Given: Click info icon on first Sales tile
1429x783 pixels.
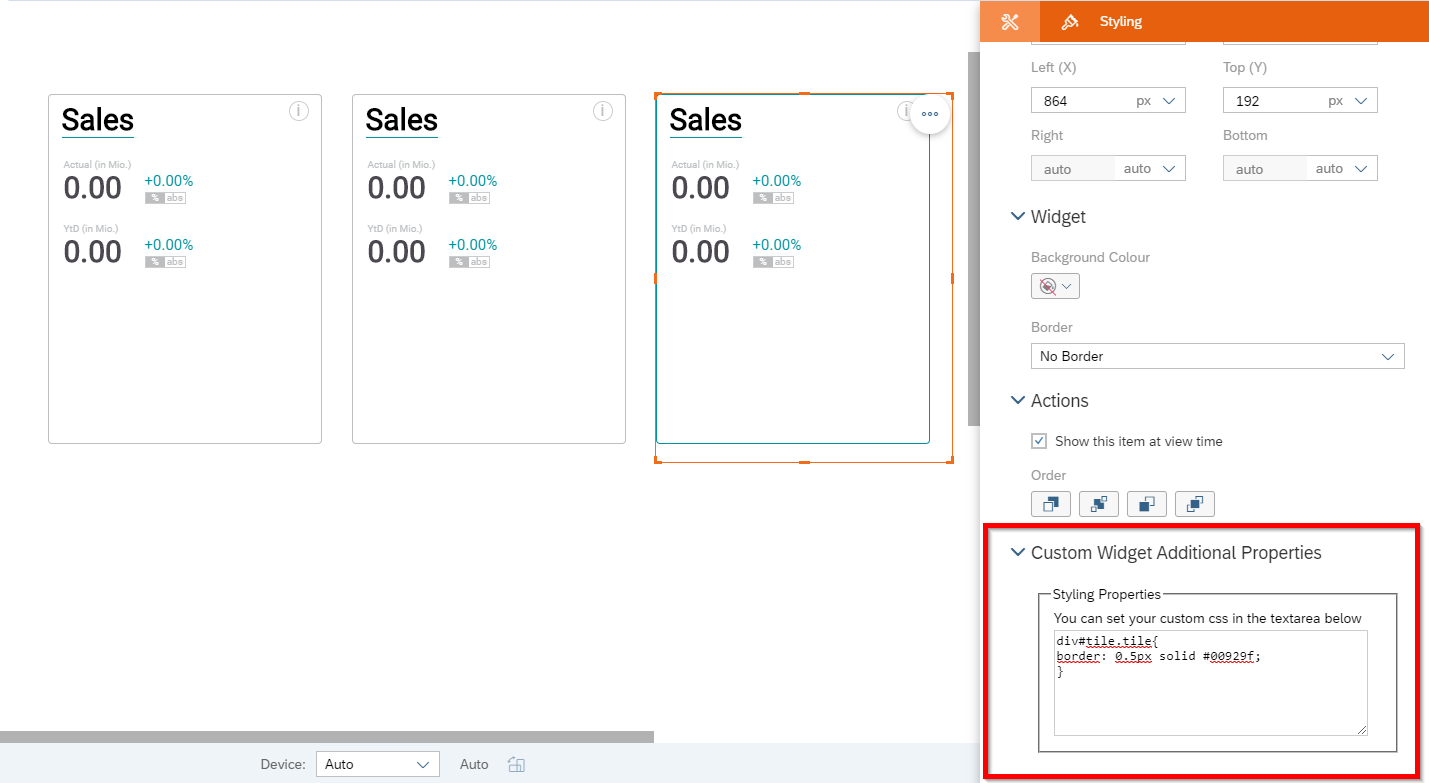Looking at the screenshot, I should click(x=298, y=111).
